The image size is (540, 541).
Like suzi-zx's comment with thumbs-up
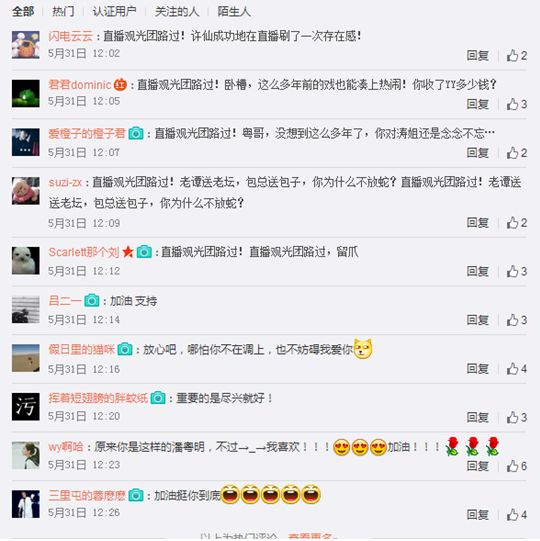click(517, 223)
